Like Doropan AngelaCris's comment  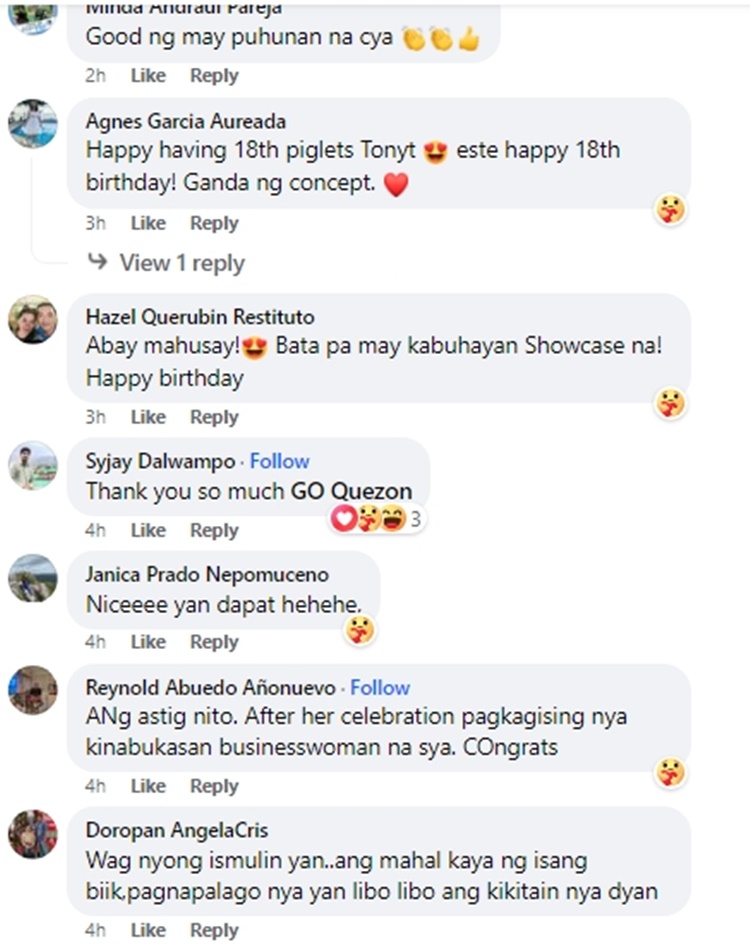tap(148, 930)
